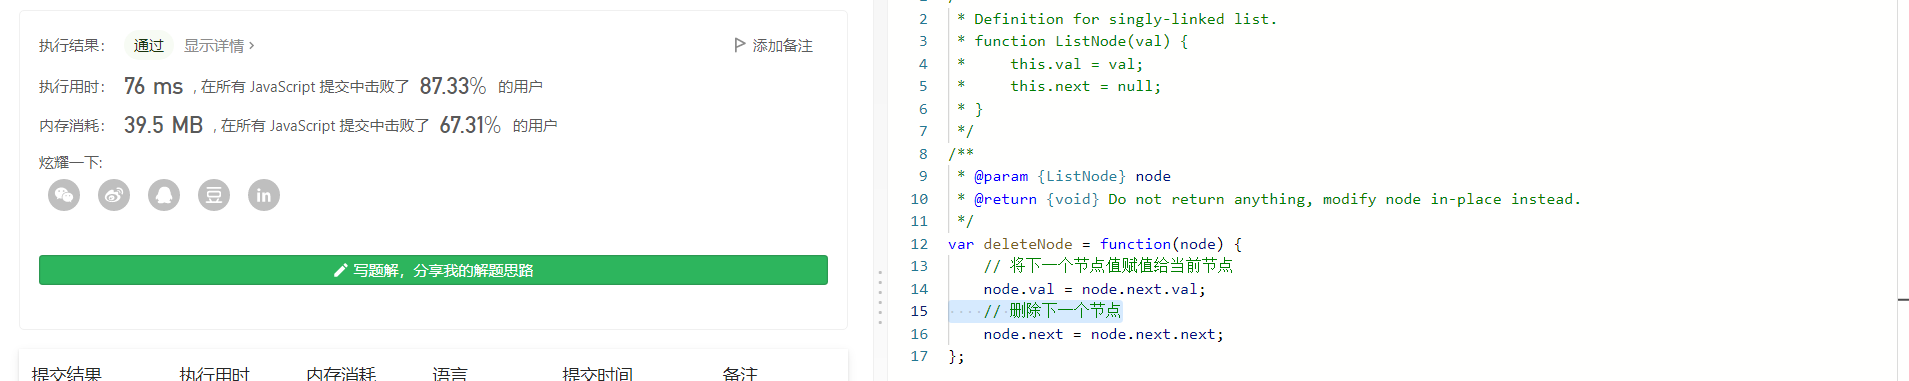
Task: Click the 提交结果 column header
Action: click(67, 374)
